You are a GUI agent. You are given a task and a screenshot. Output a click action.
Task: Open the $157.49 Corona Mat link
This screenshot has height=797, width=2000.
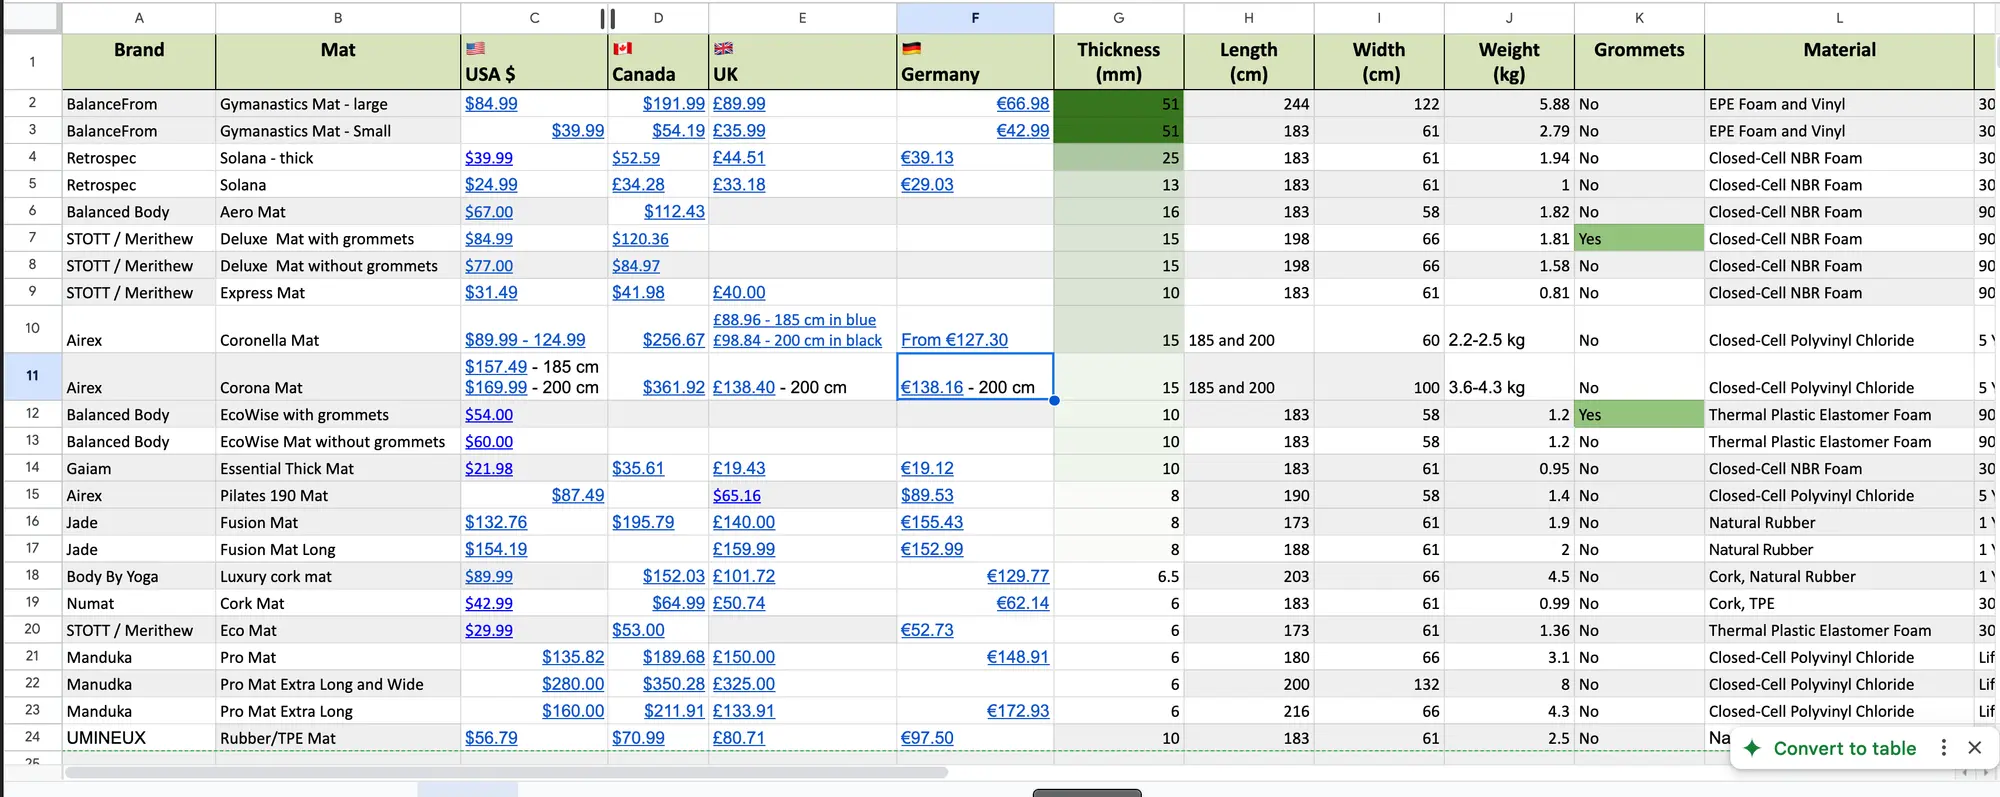click(496, 367)
